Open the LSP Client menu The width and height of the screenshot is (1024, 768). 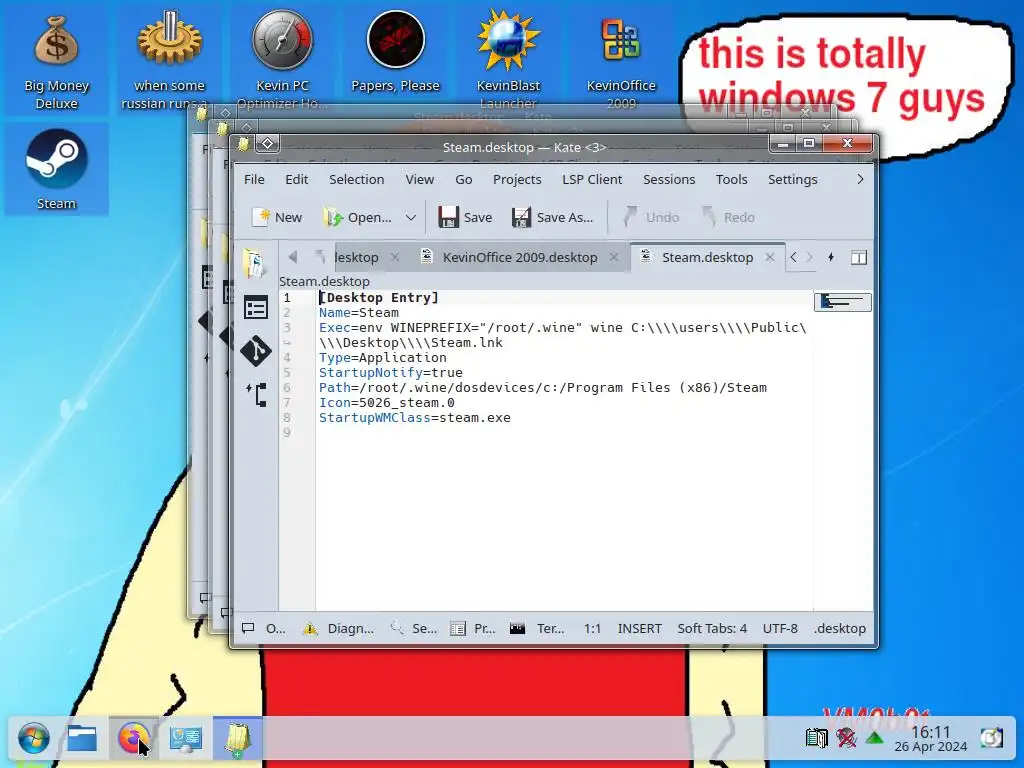tap(592, 180)
